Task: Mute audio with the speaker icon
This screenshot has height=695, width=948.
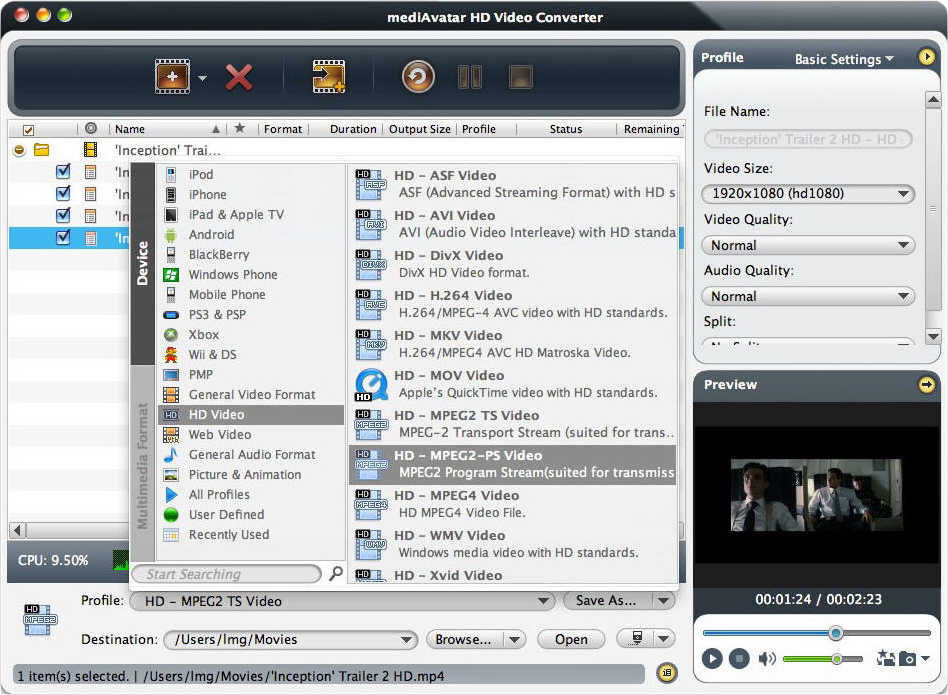Action: tap(767, 658)
